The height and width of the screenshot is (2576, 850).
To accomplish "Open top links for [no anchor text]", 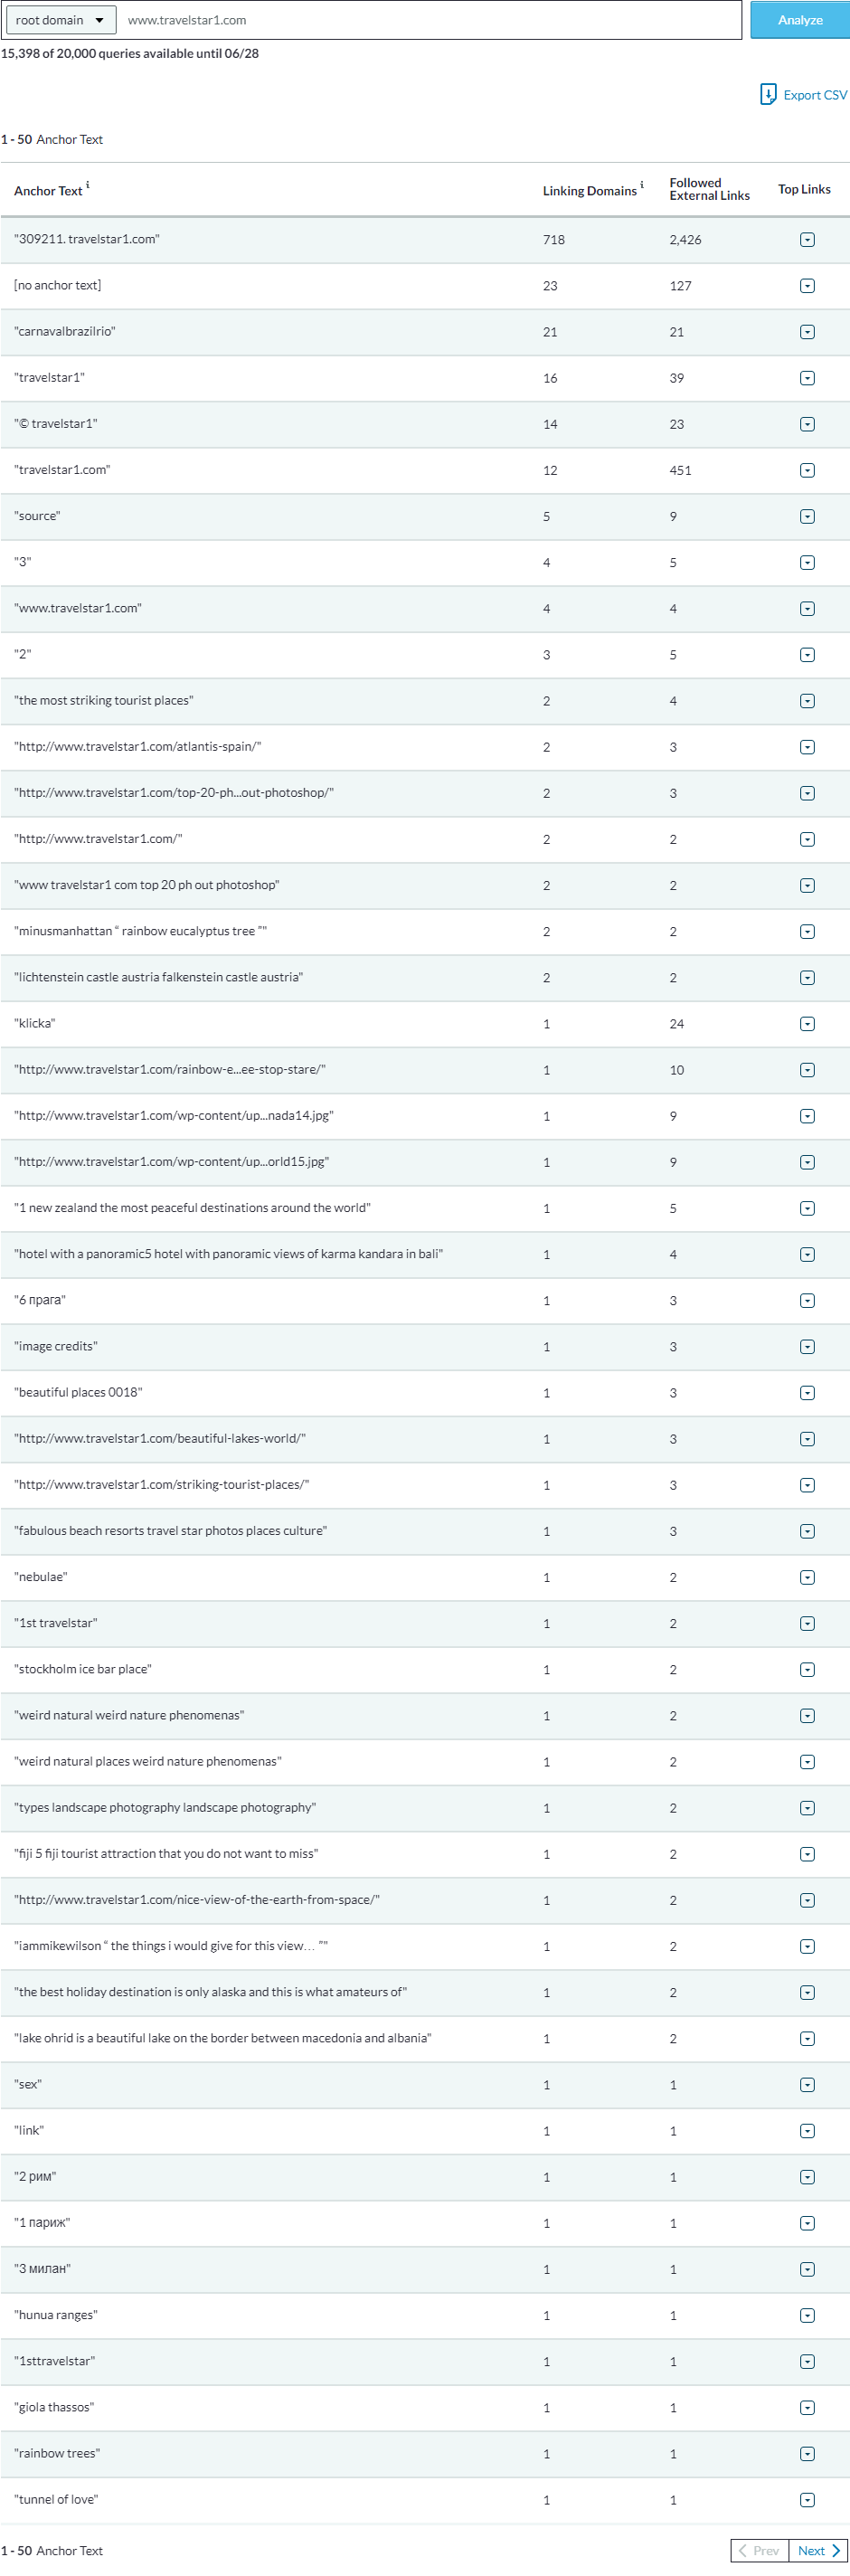I will click(x=807, y=286).
